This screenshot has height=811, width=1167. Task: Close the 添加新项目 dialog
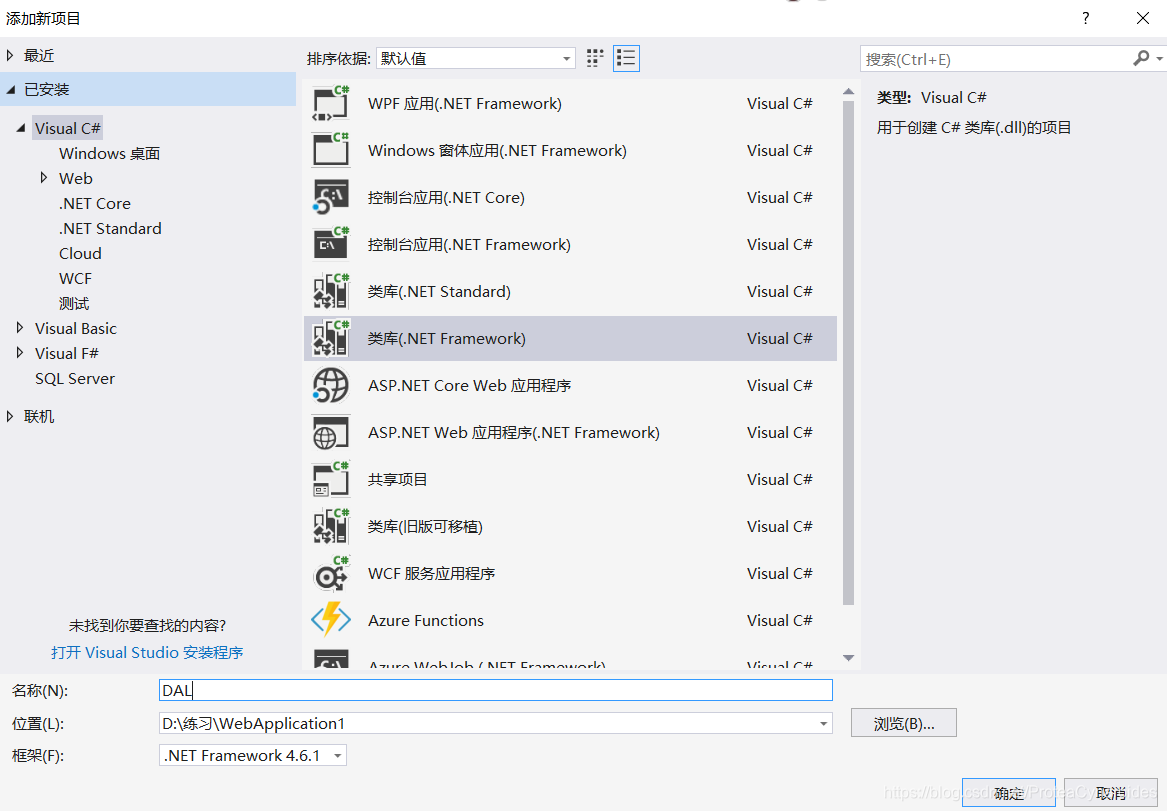point(1142,18)
